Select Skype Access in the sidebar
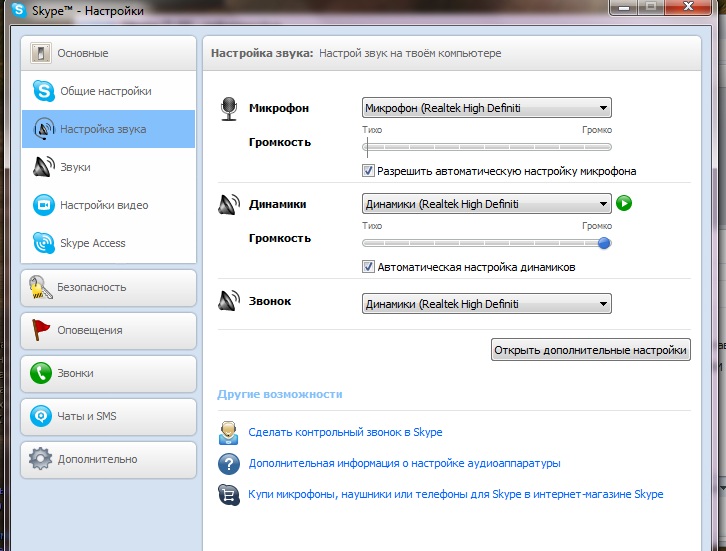726x551 pixels. point(108,243)
